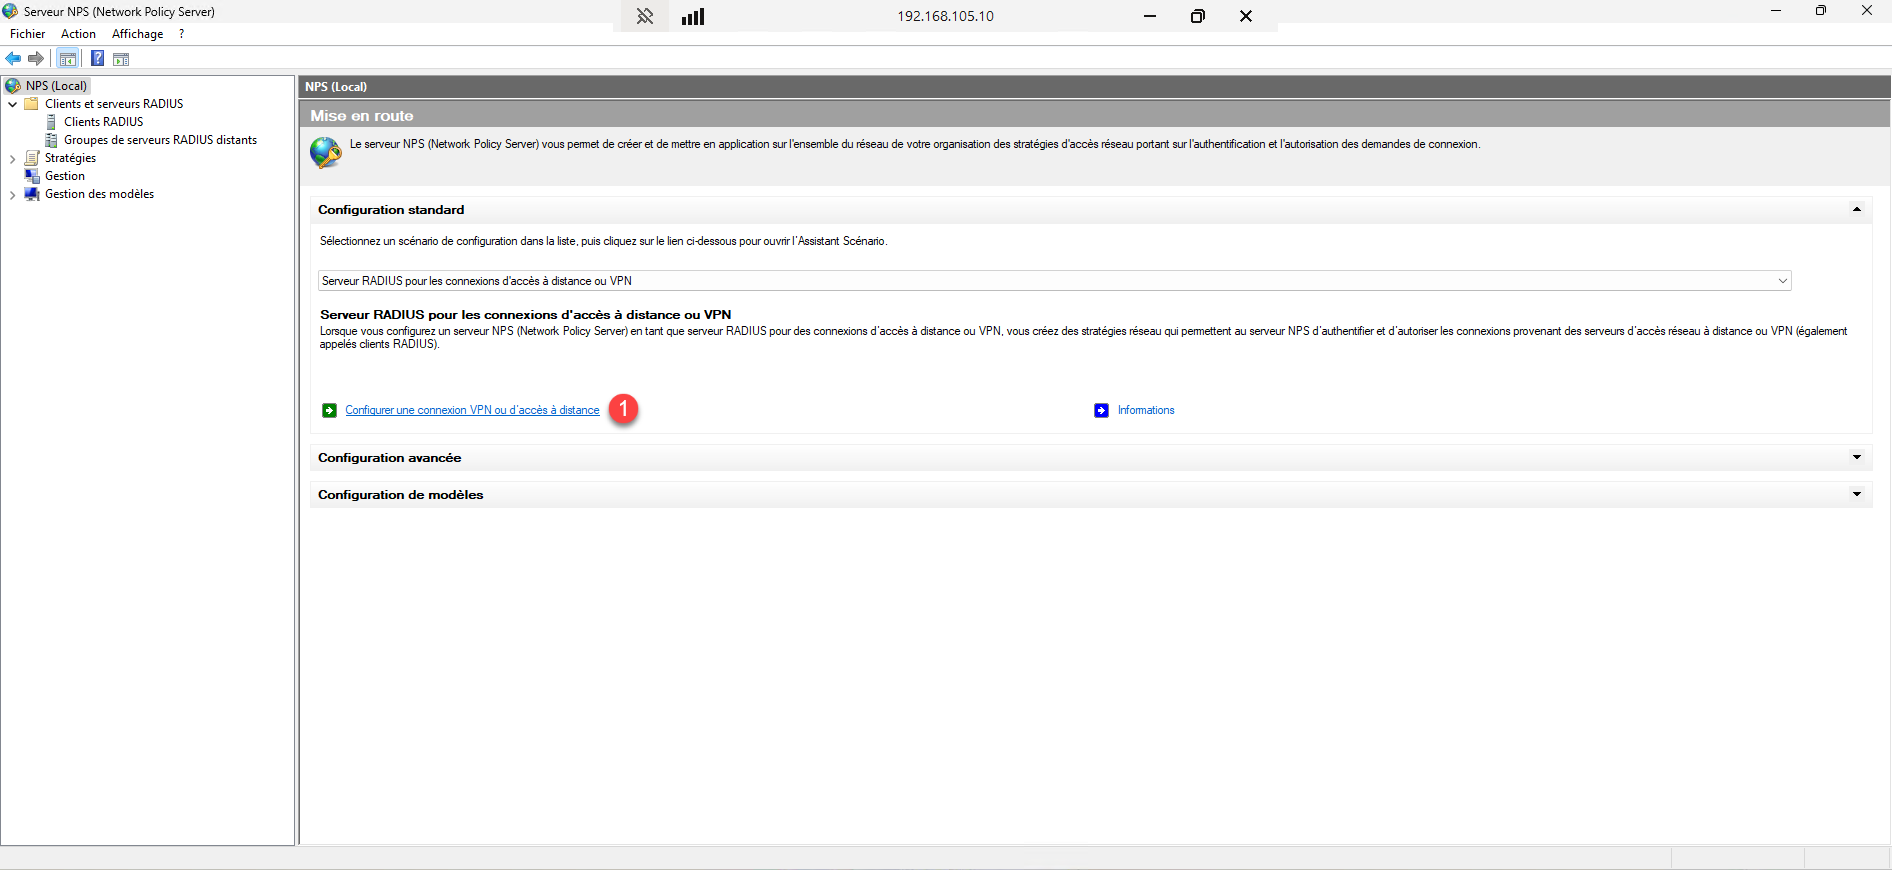Expand the Configuration de modèles section
Viewport: 1892px width, 870px height.
(x=1856, y=495)
